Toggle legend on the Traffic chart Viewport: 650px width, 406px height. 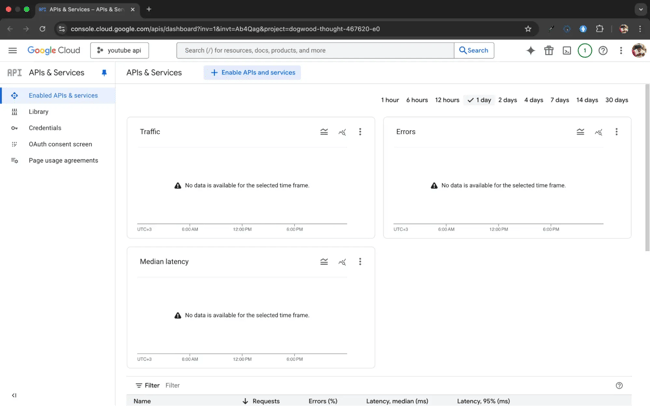coord(324,132)
